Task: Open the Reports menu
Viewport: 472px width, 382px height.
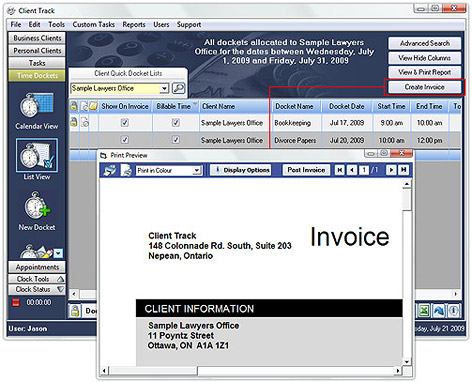Action: (x=134, y=24)
